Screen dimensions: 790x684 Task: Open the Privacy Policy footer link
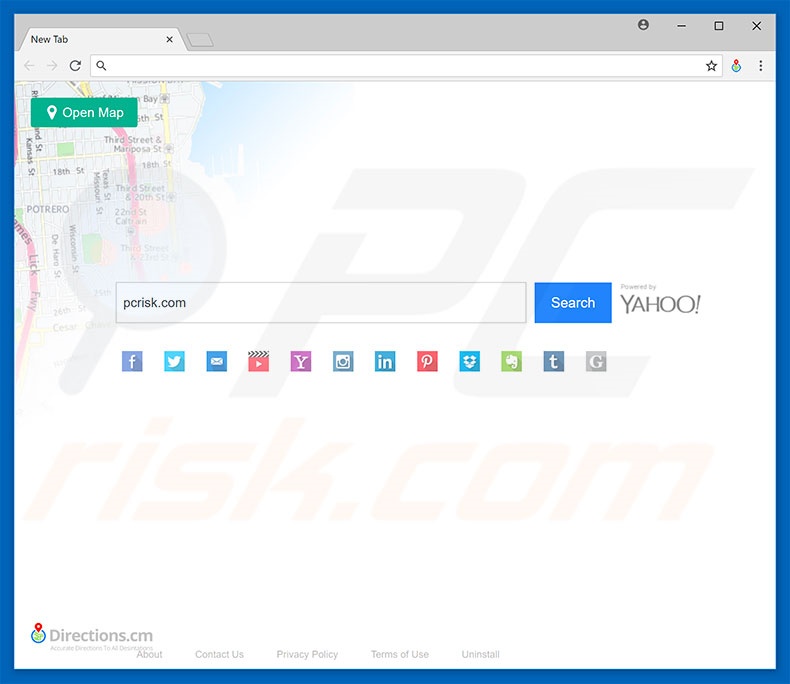[307, 654]
